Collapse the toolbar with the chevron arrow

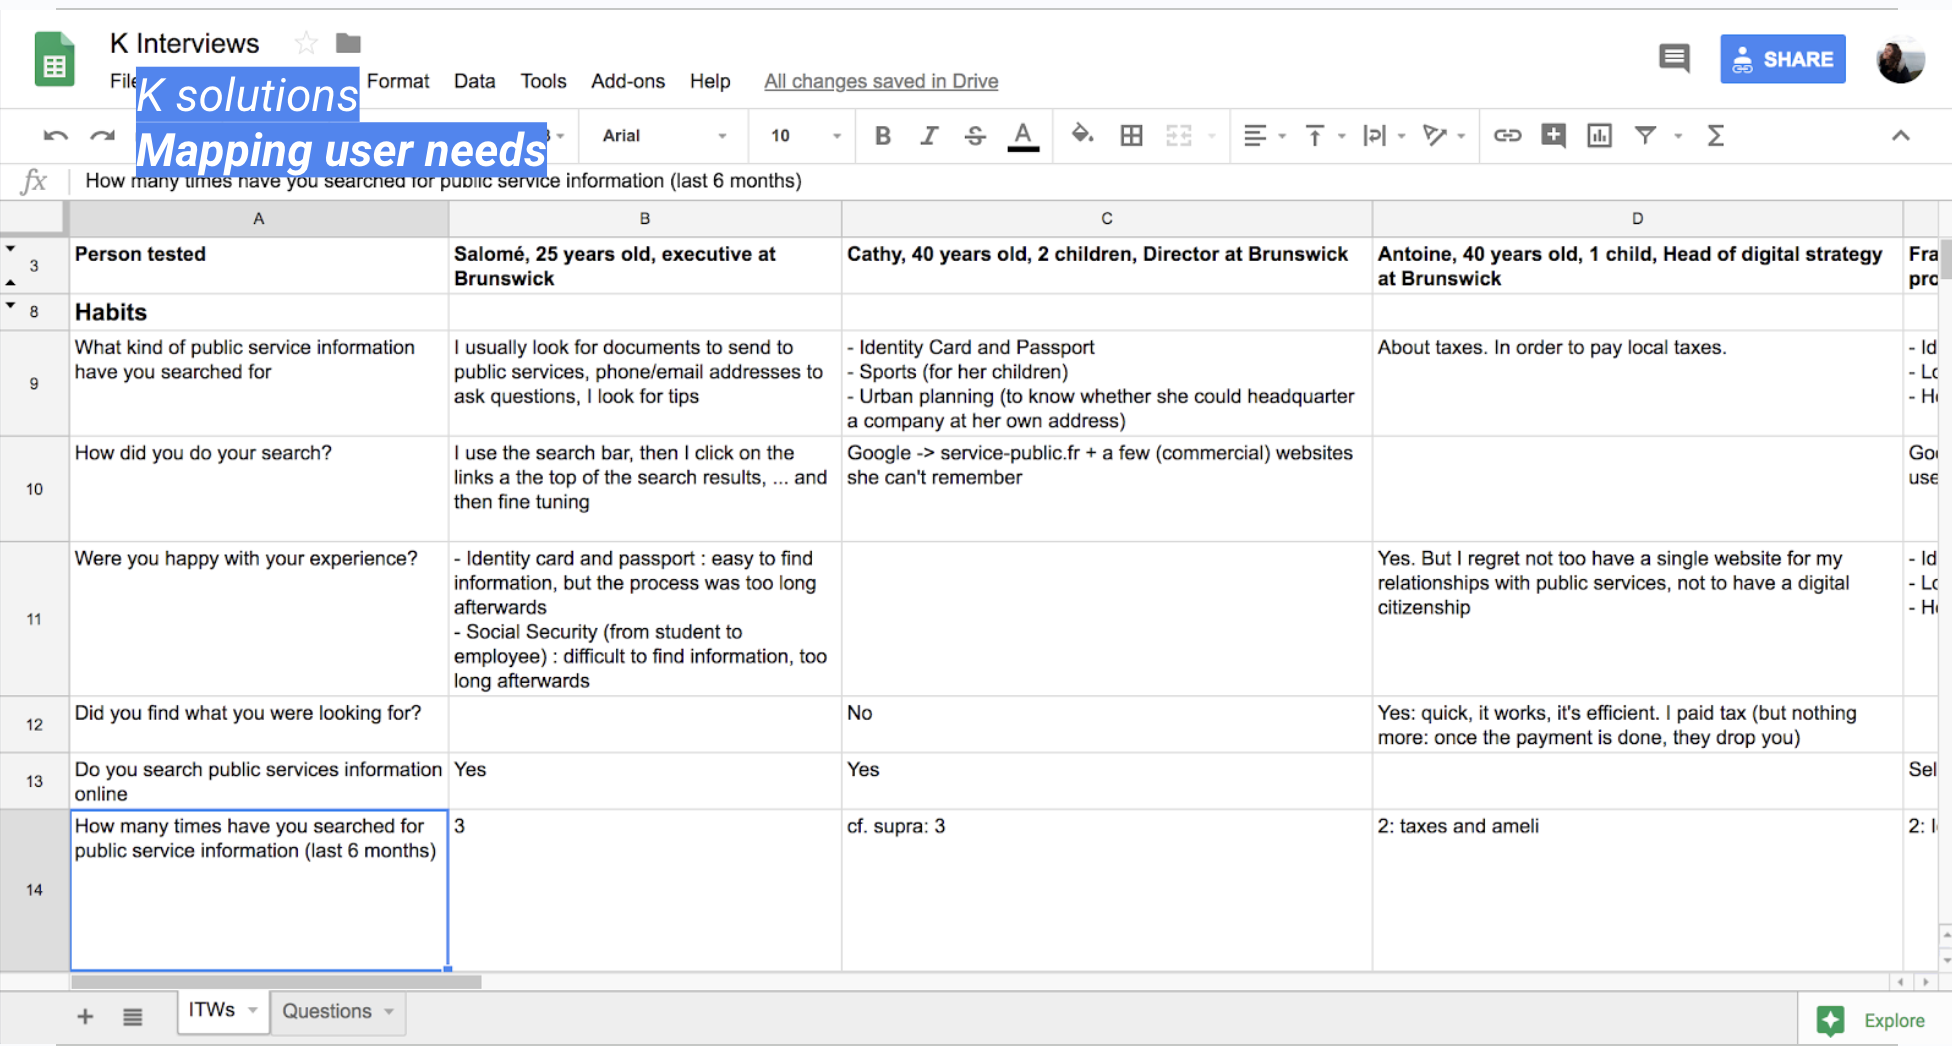tap(1900, 136)
